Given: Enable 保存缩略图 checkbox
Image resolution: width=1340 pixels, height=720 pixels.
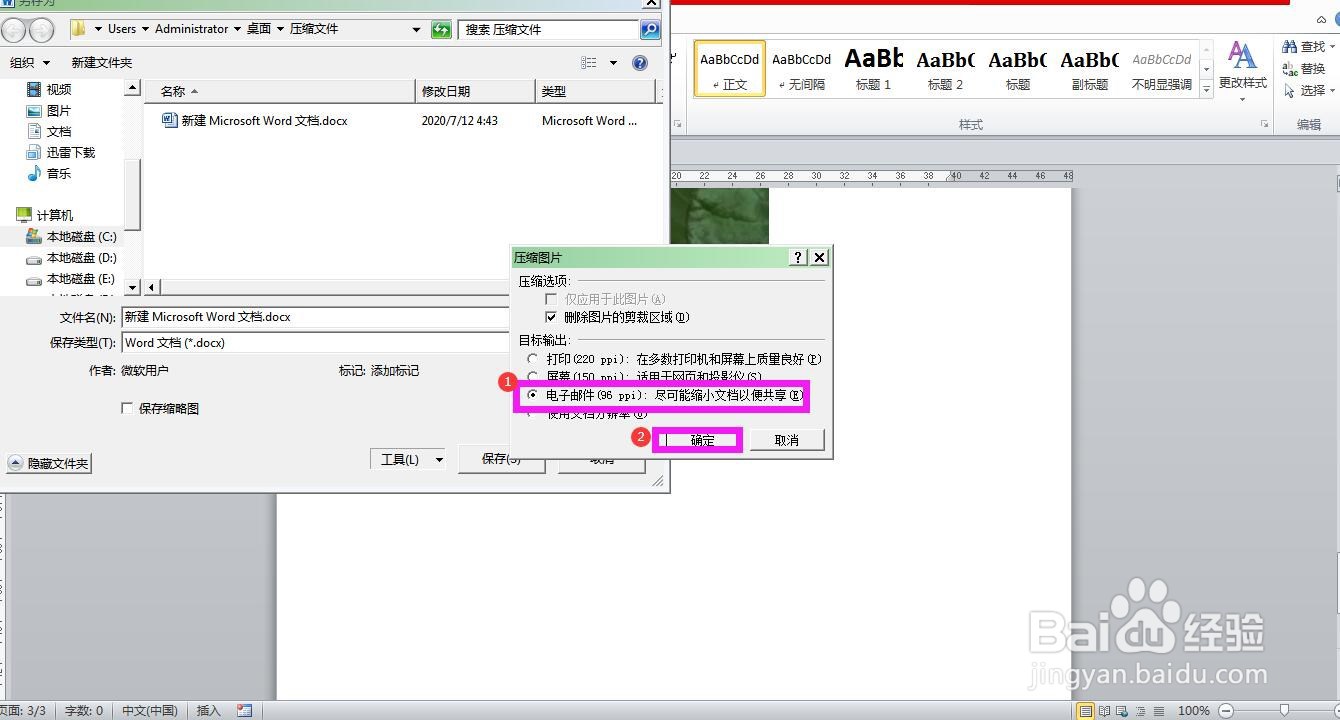Looking at the screenshot, I should coord(127,408).
